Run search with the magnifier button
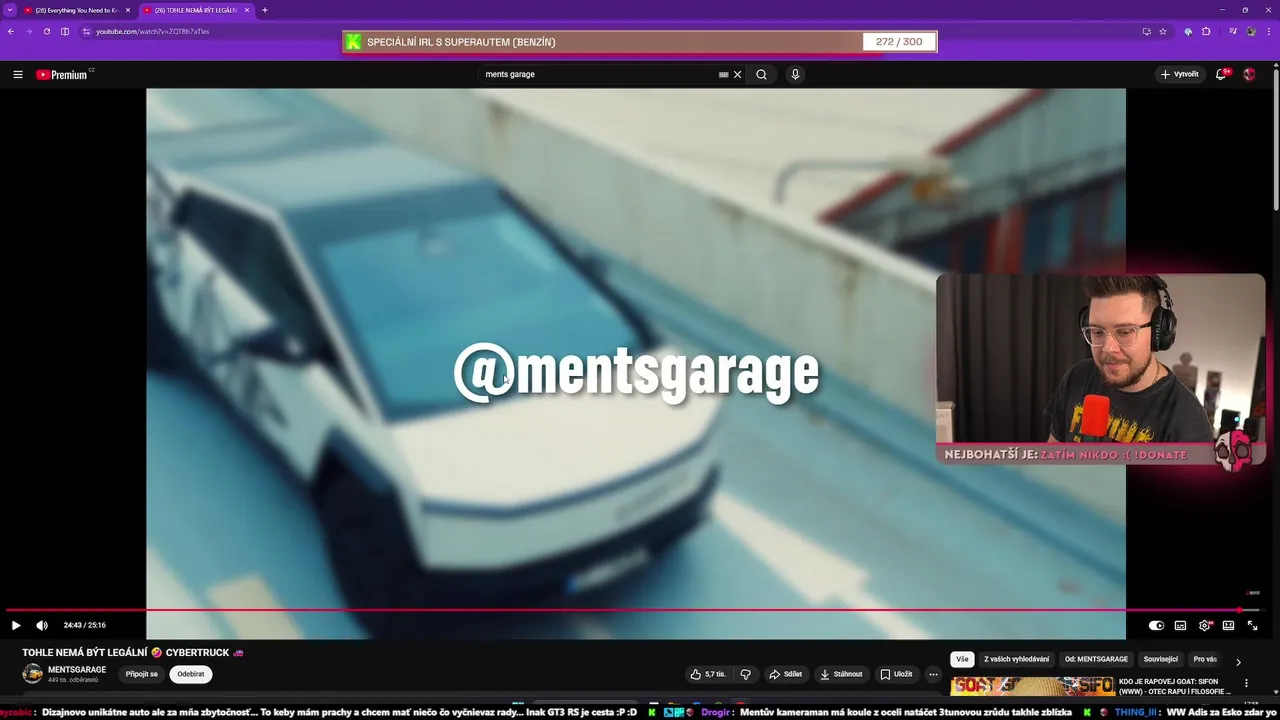This screenshot has height=720, width=1280. (x=762, y=74)
